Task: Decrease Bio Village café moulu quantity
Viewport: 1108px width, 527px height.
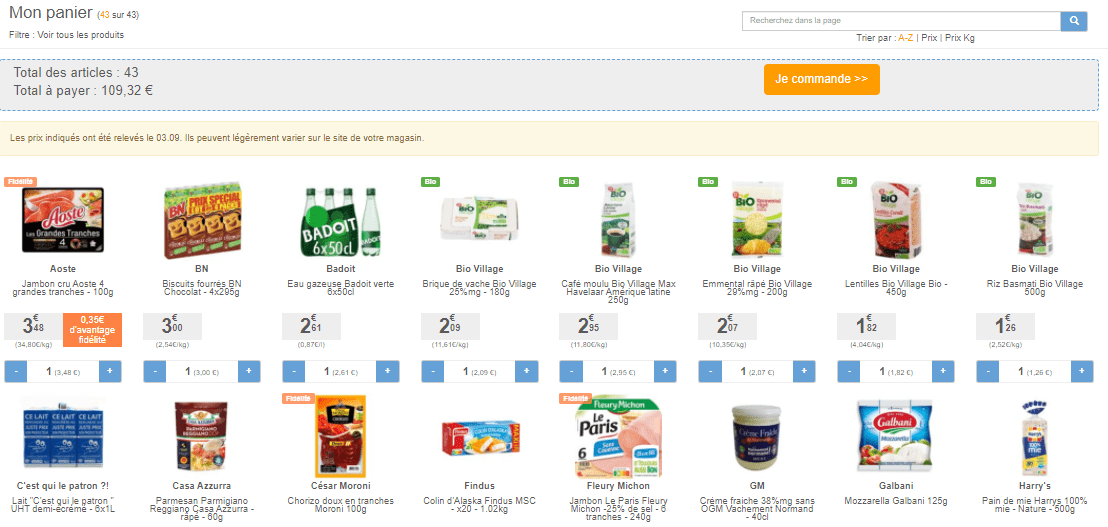Action: click(x=572, y=372)
